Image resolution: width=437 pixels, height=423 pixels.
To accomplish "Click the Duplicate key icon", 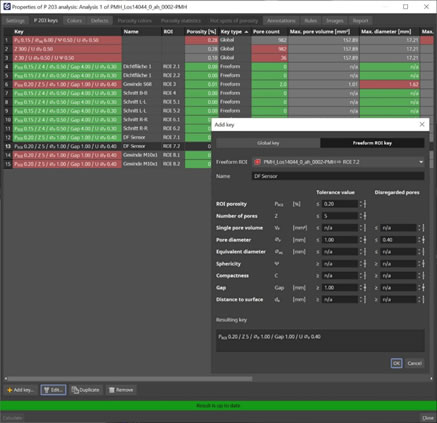I will 75,390.
